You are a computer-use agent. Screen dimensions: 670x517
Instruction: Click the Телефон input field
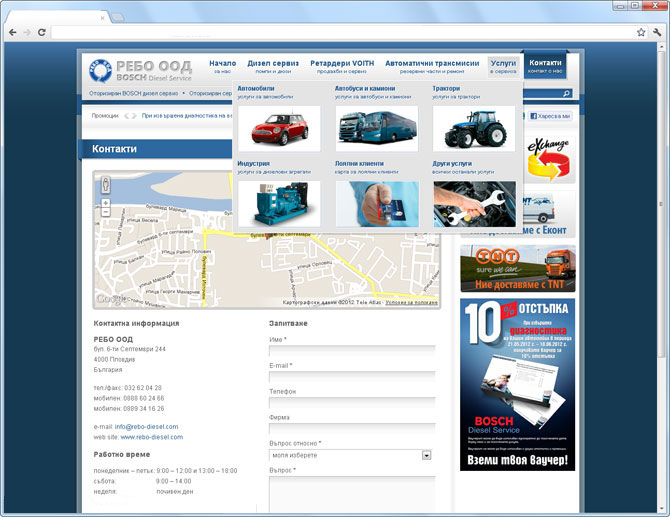coord(352,403)
